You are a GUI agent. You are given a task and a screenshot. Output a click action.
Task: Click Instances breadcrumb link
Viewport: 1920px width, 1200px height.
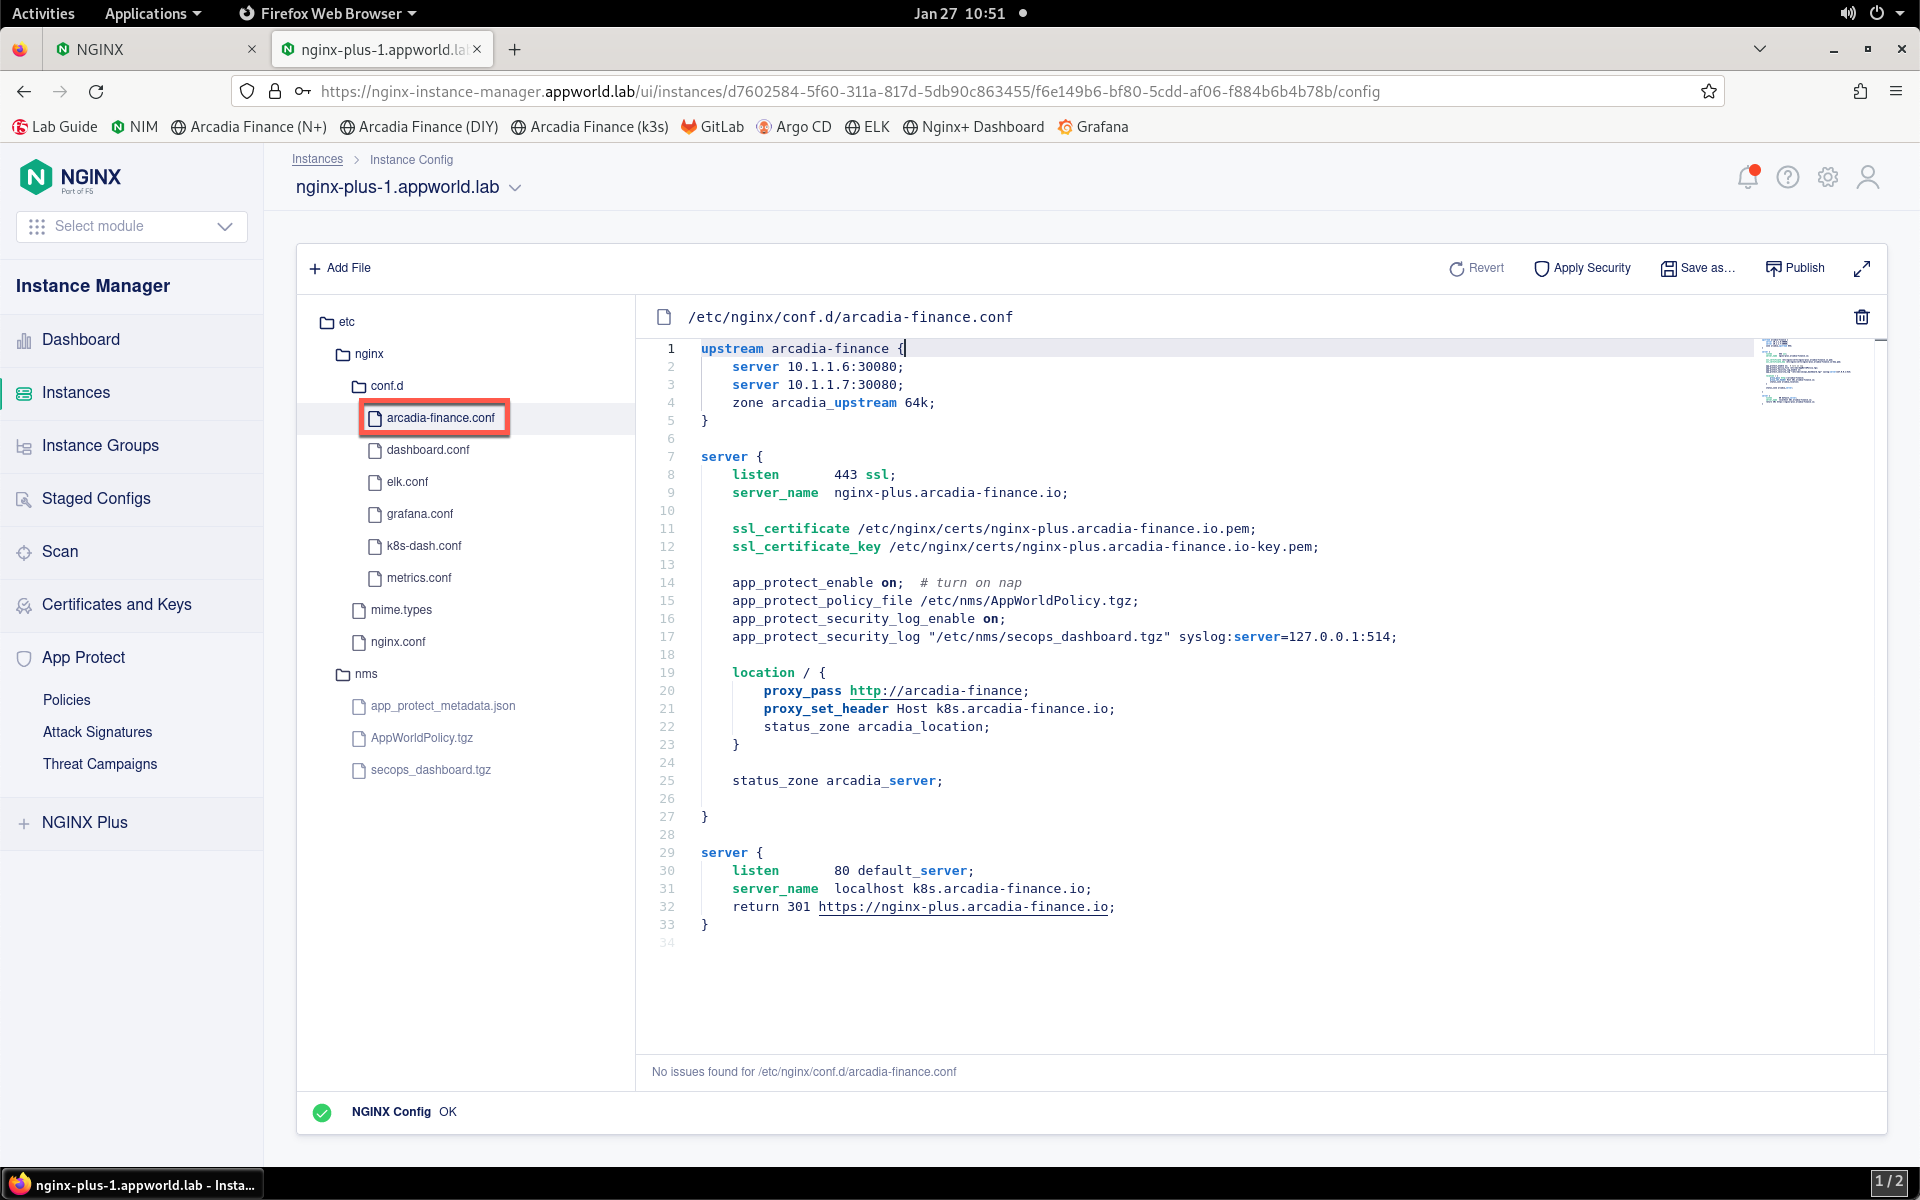pos(317,160)
